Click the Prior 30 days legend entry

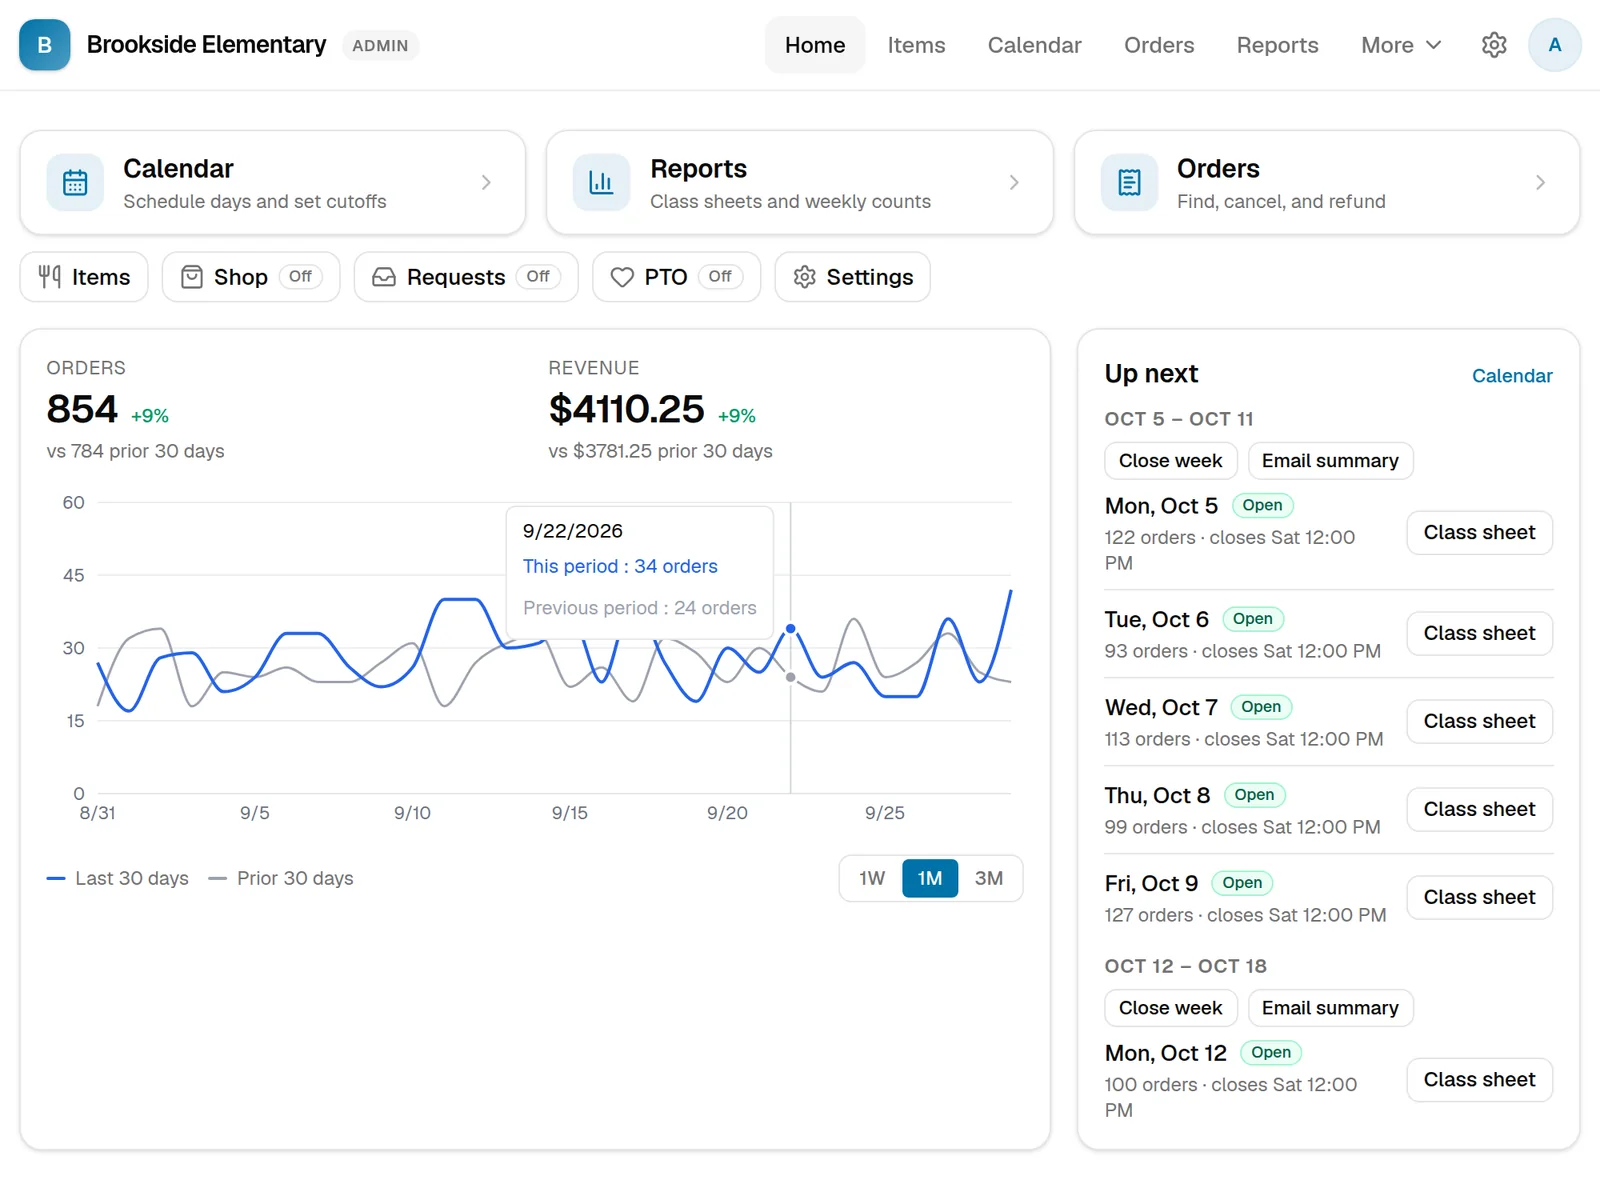(x=281, y=878)
